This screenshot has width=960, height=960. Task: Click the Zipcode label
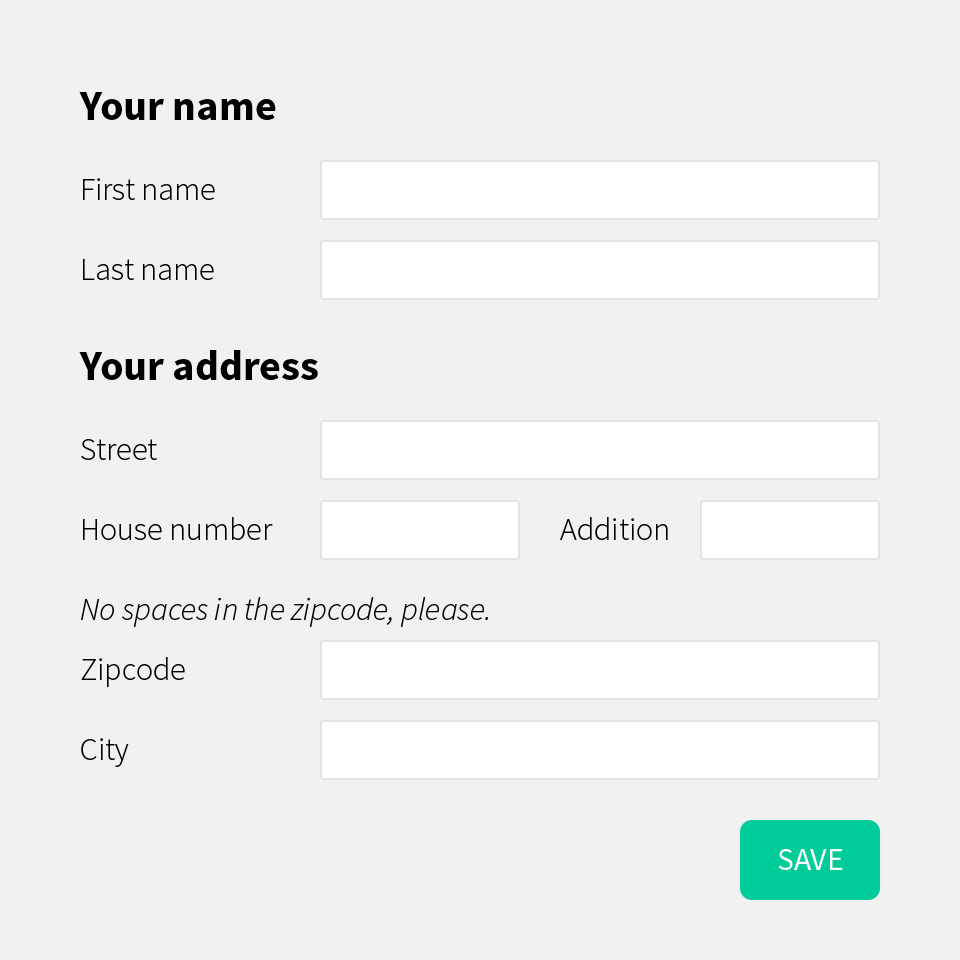pyautogui.click(x=132, y=669)
